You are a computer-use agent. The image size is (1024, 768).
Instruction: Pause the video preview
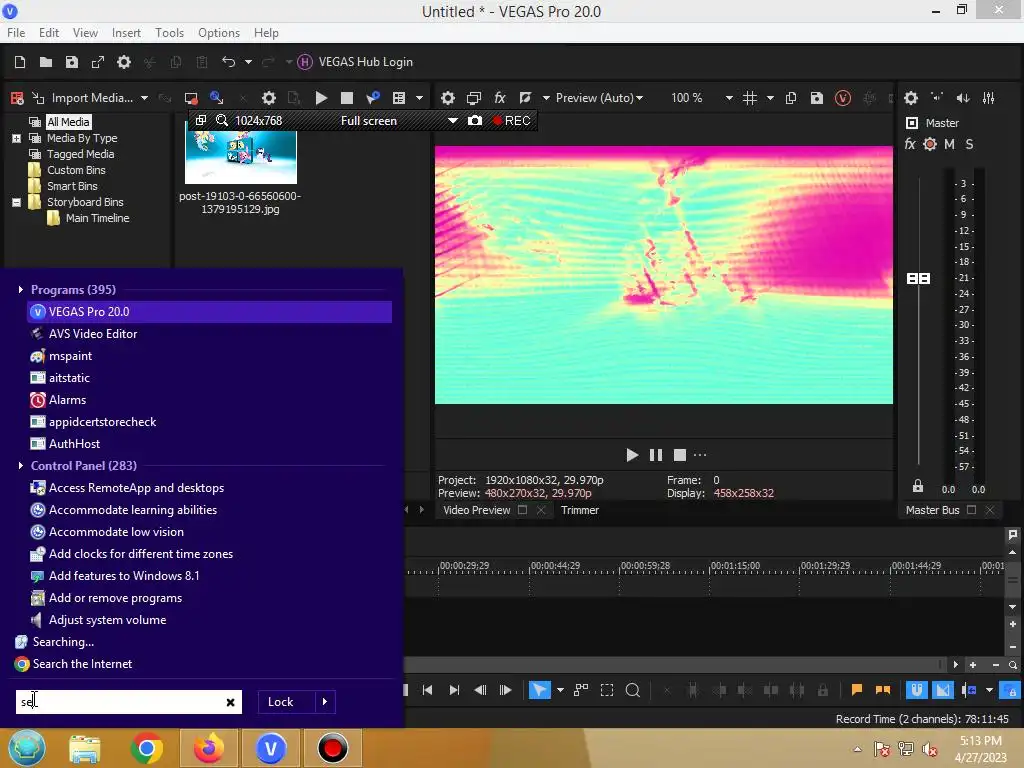pyautogui.click(x=656, y=455)
